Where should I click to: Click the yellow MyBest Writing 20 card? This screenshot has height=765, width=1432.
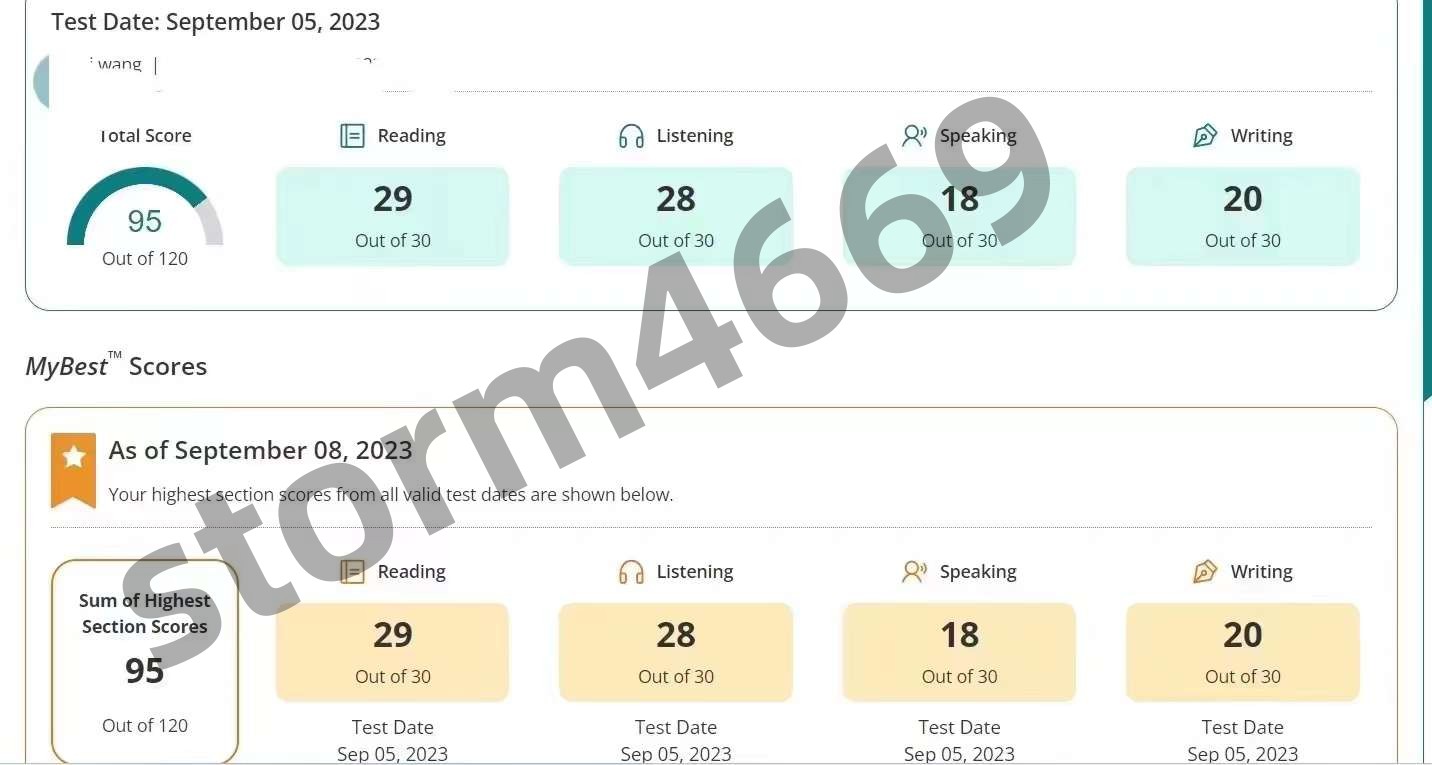pyautogui.click(x=1243, y=652)
